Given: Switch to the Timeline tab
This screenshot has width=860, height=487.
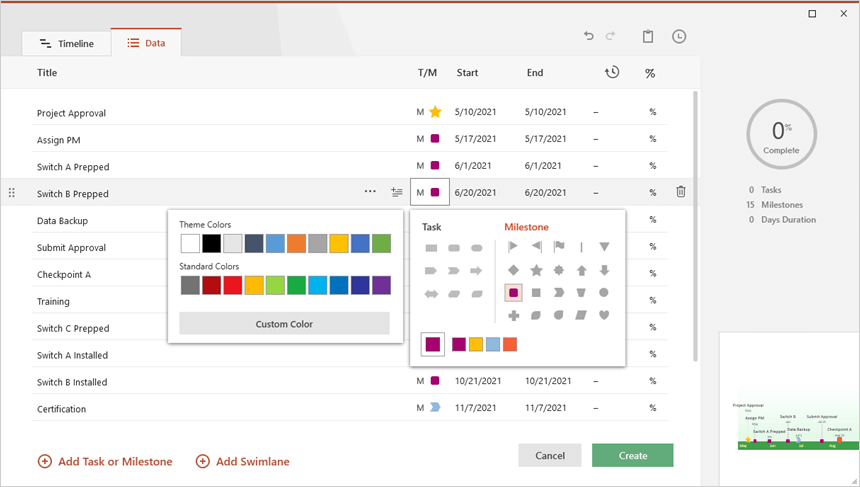Looking at the screenshot, I should pos(66,44).
